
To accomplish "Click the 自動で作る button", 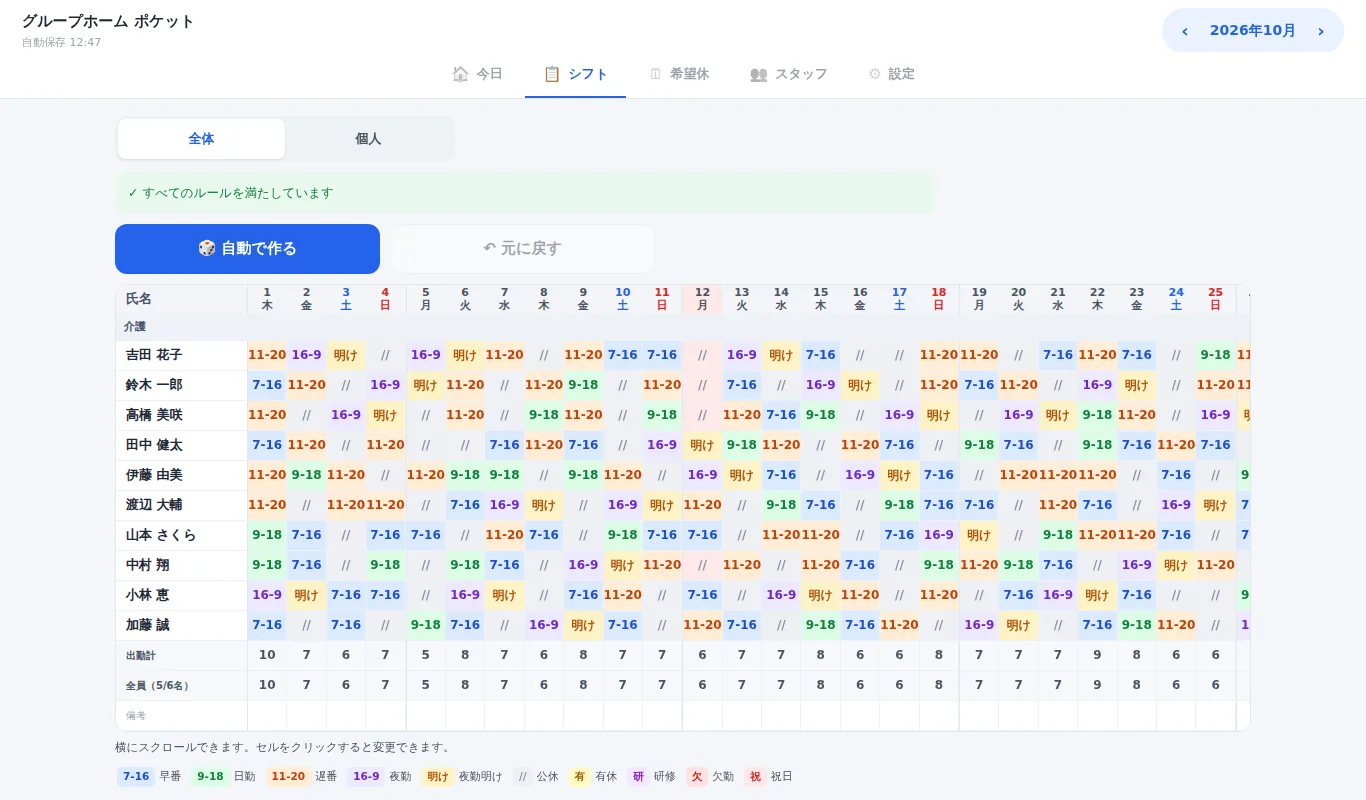I will point(247,249).
